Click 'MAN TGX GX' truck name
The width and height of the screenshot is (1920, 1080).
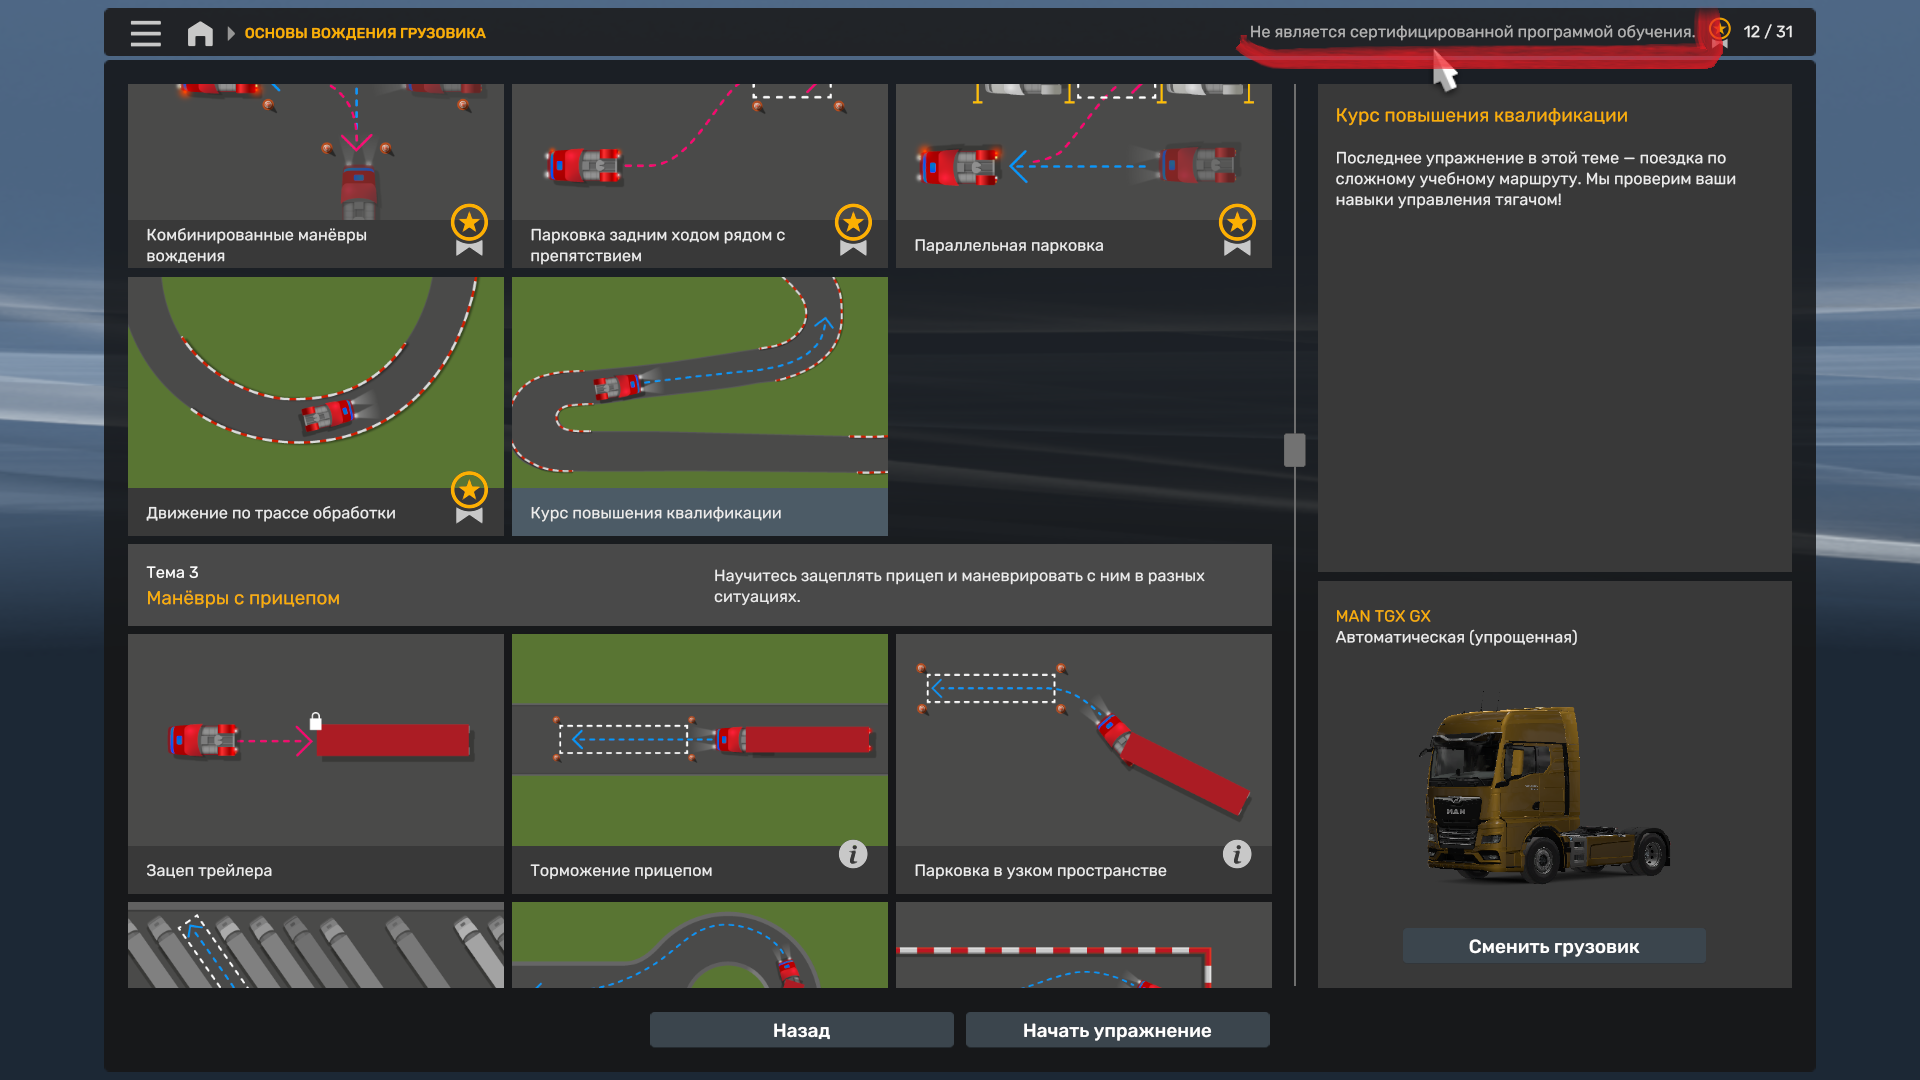pyautogui.click(x=1383, y=616)
